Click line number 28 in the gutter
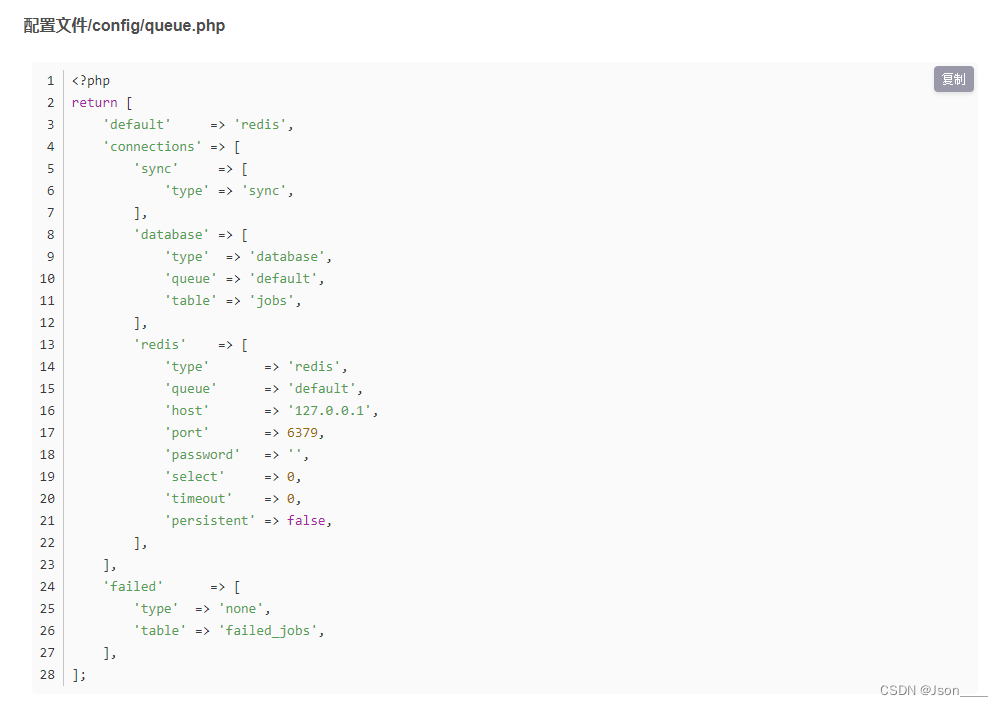The width and height of the screenshot is (1003, 706). pos(46,674)
